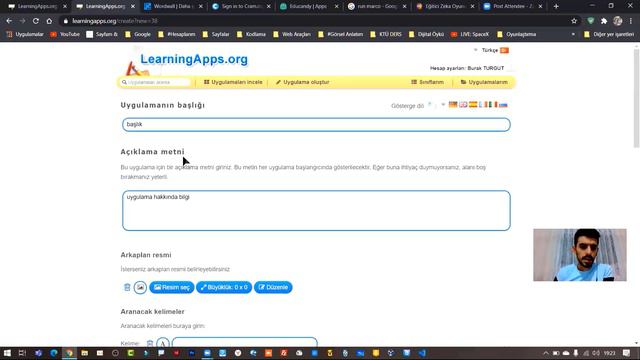Viewport: 640px width, 360px height.
Task: Focus the app search field in yellow bar
Action: 156,82
